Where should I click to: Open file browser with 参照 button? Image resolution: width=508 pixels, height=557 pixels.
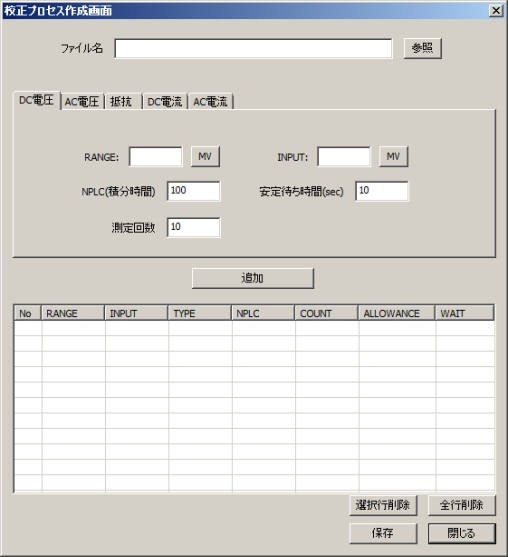[x=423, y=48]
